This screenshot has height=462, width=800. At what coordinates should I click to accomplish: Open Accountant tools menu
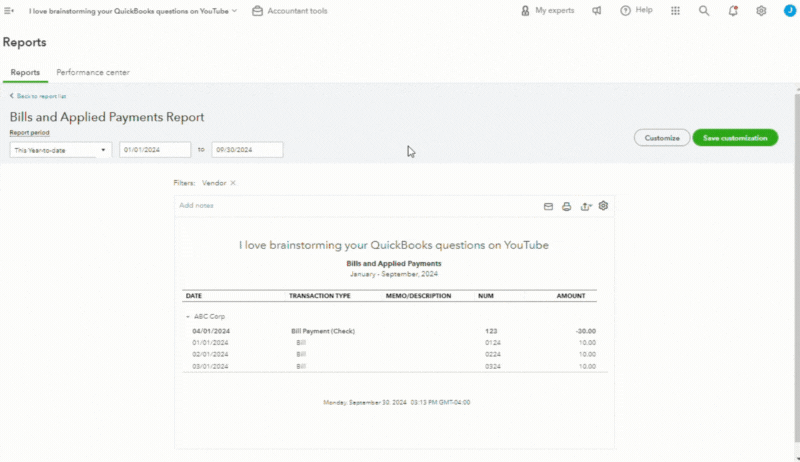pyautogui.click(x=290, y=11)
